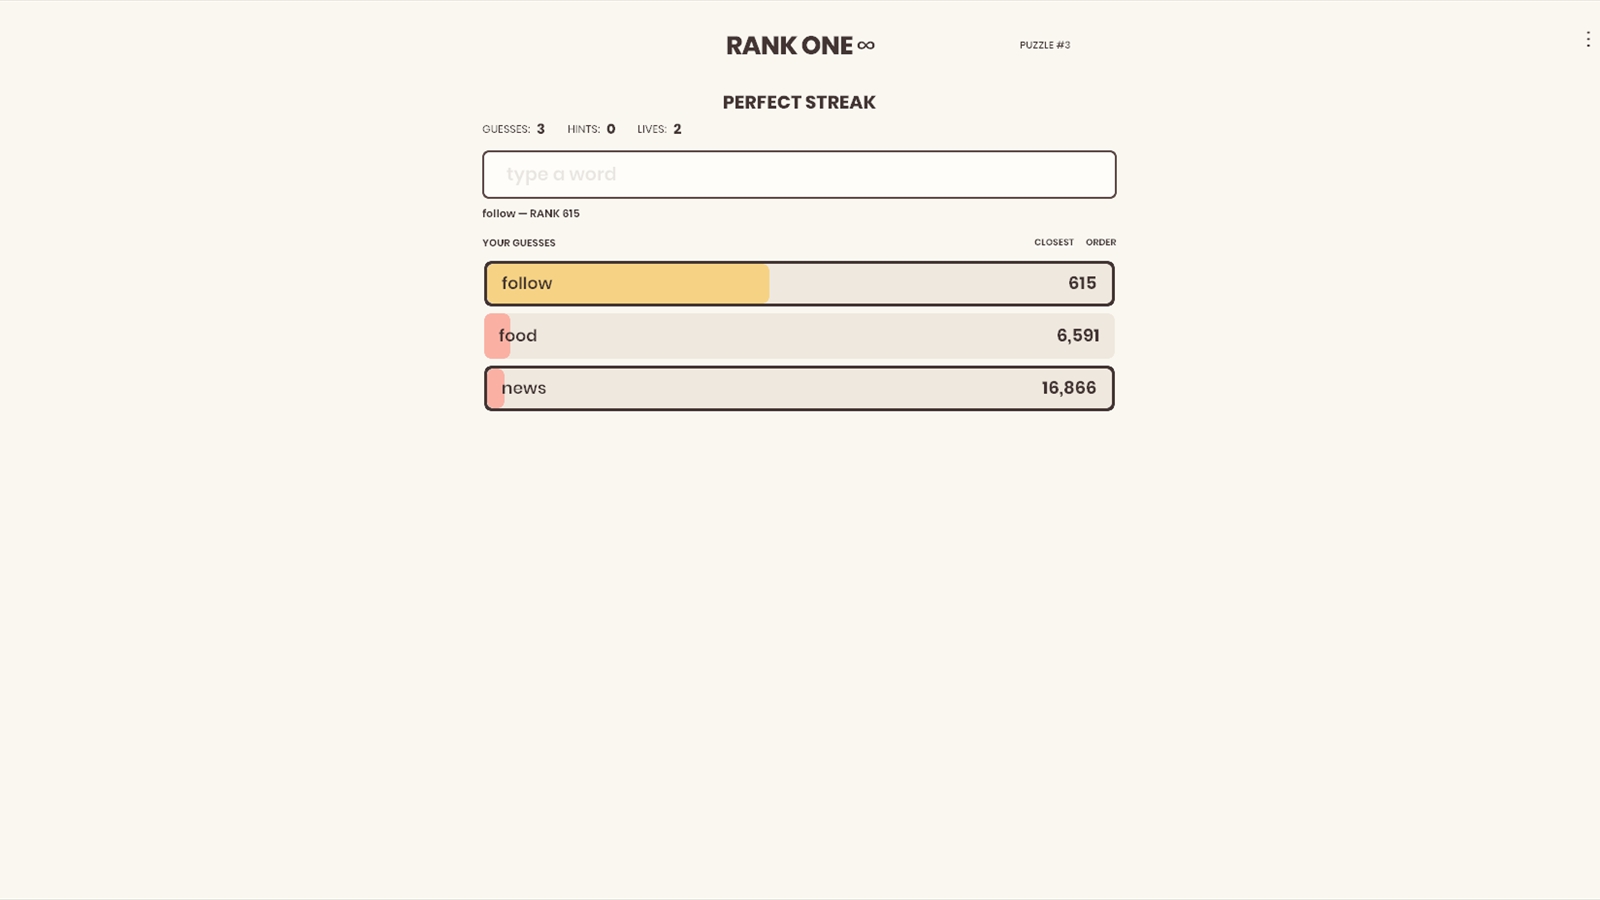Select the 'food' guess row
This screenshot has width=1600, height=900.
(x=799, y=336)
